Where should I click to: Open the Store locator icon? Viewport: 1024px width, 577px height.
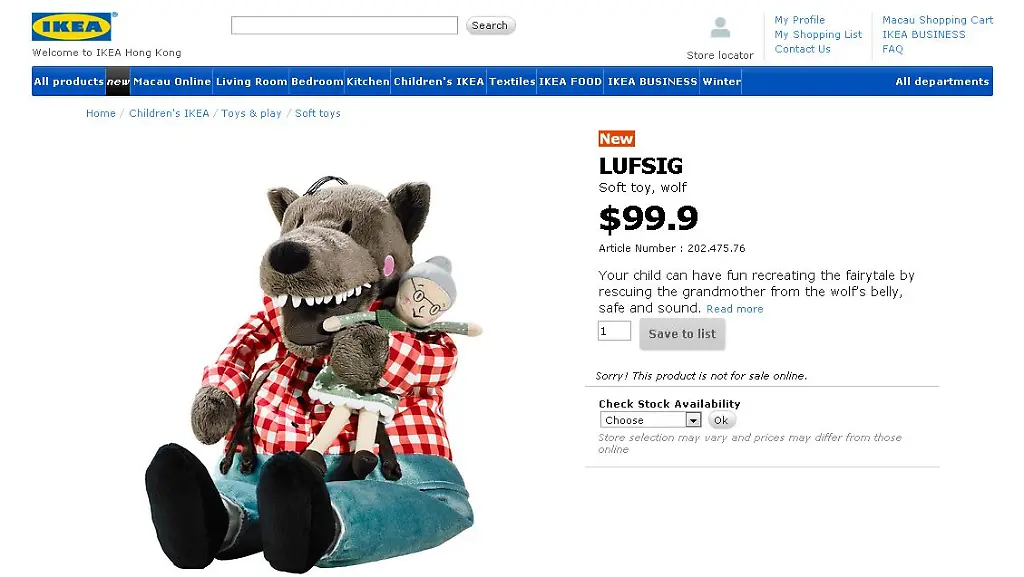[720, 30]
